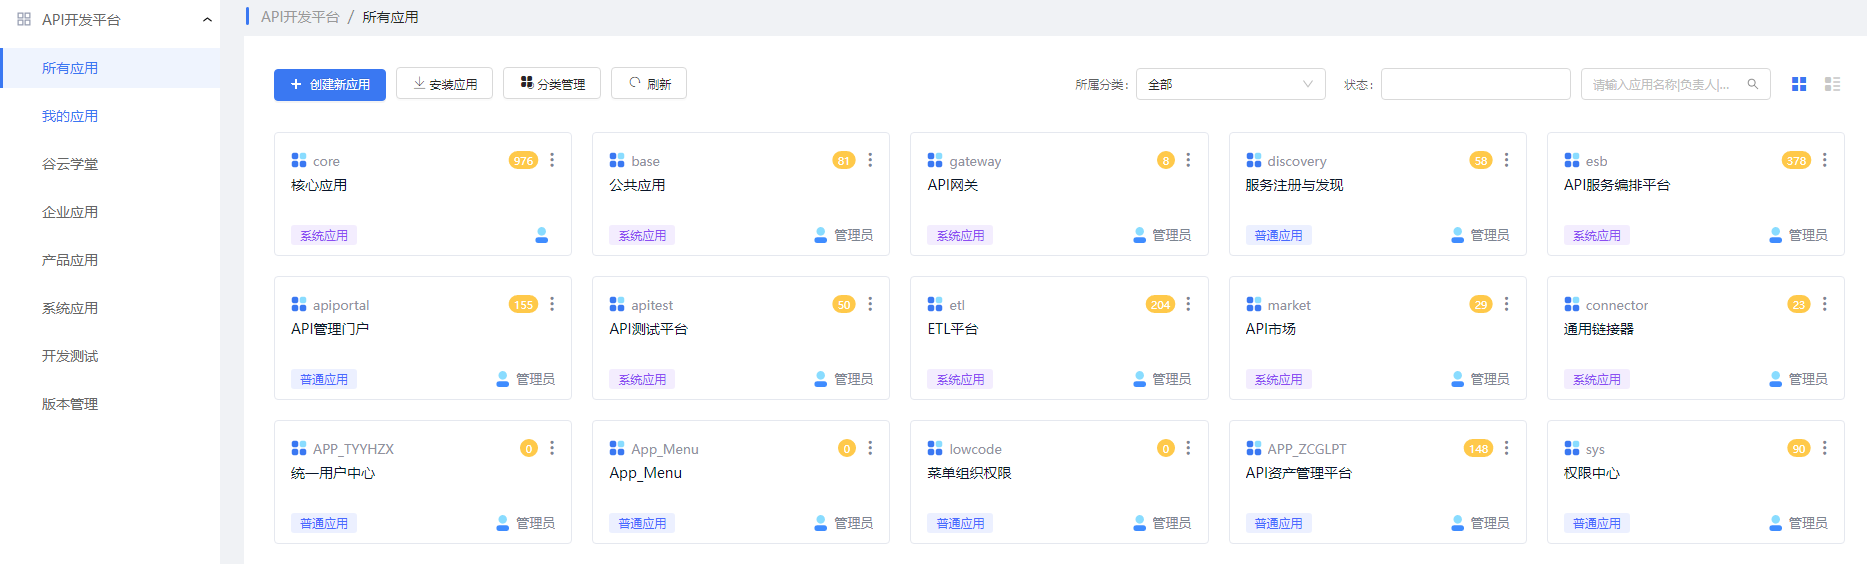The image size is (1867, 564).
Task: Open the API市场 card title
Action: click(1270, 329)
